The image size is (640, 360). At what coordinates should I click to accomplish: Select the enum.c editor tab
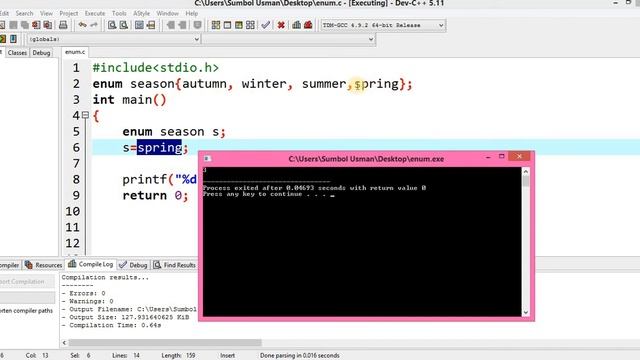[x=75, y=52]
